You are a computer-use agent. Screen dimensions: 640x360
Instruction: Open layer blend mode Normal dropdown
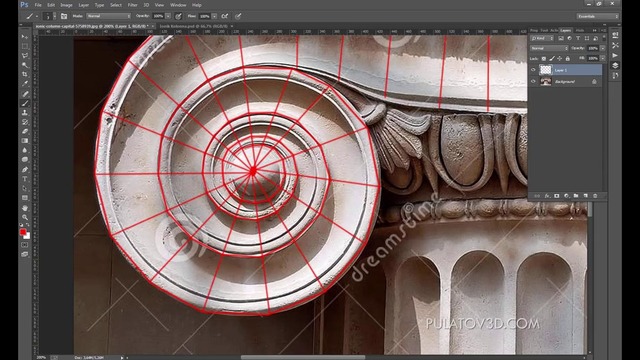click(549, 48)
